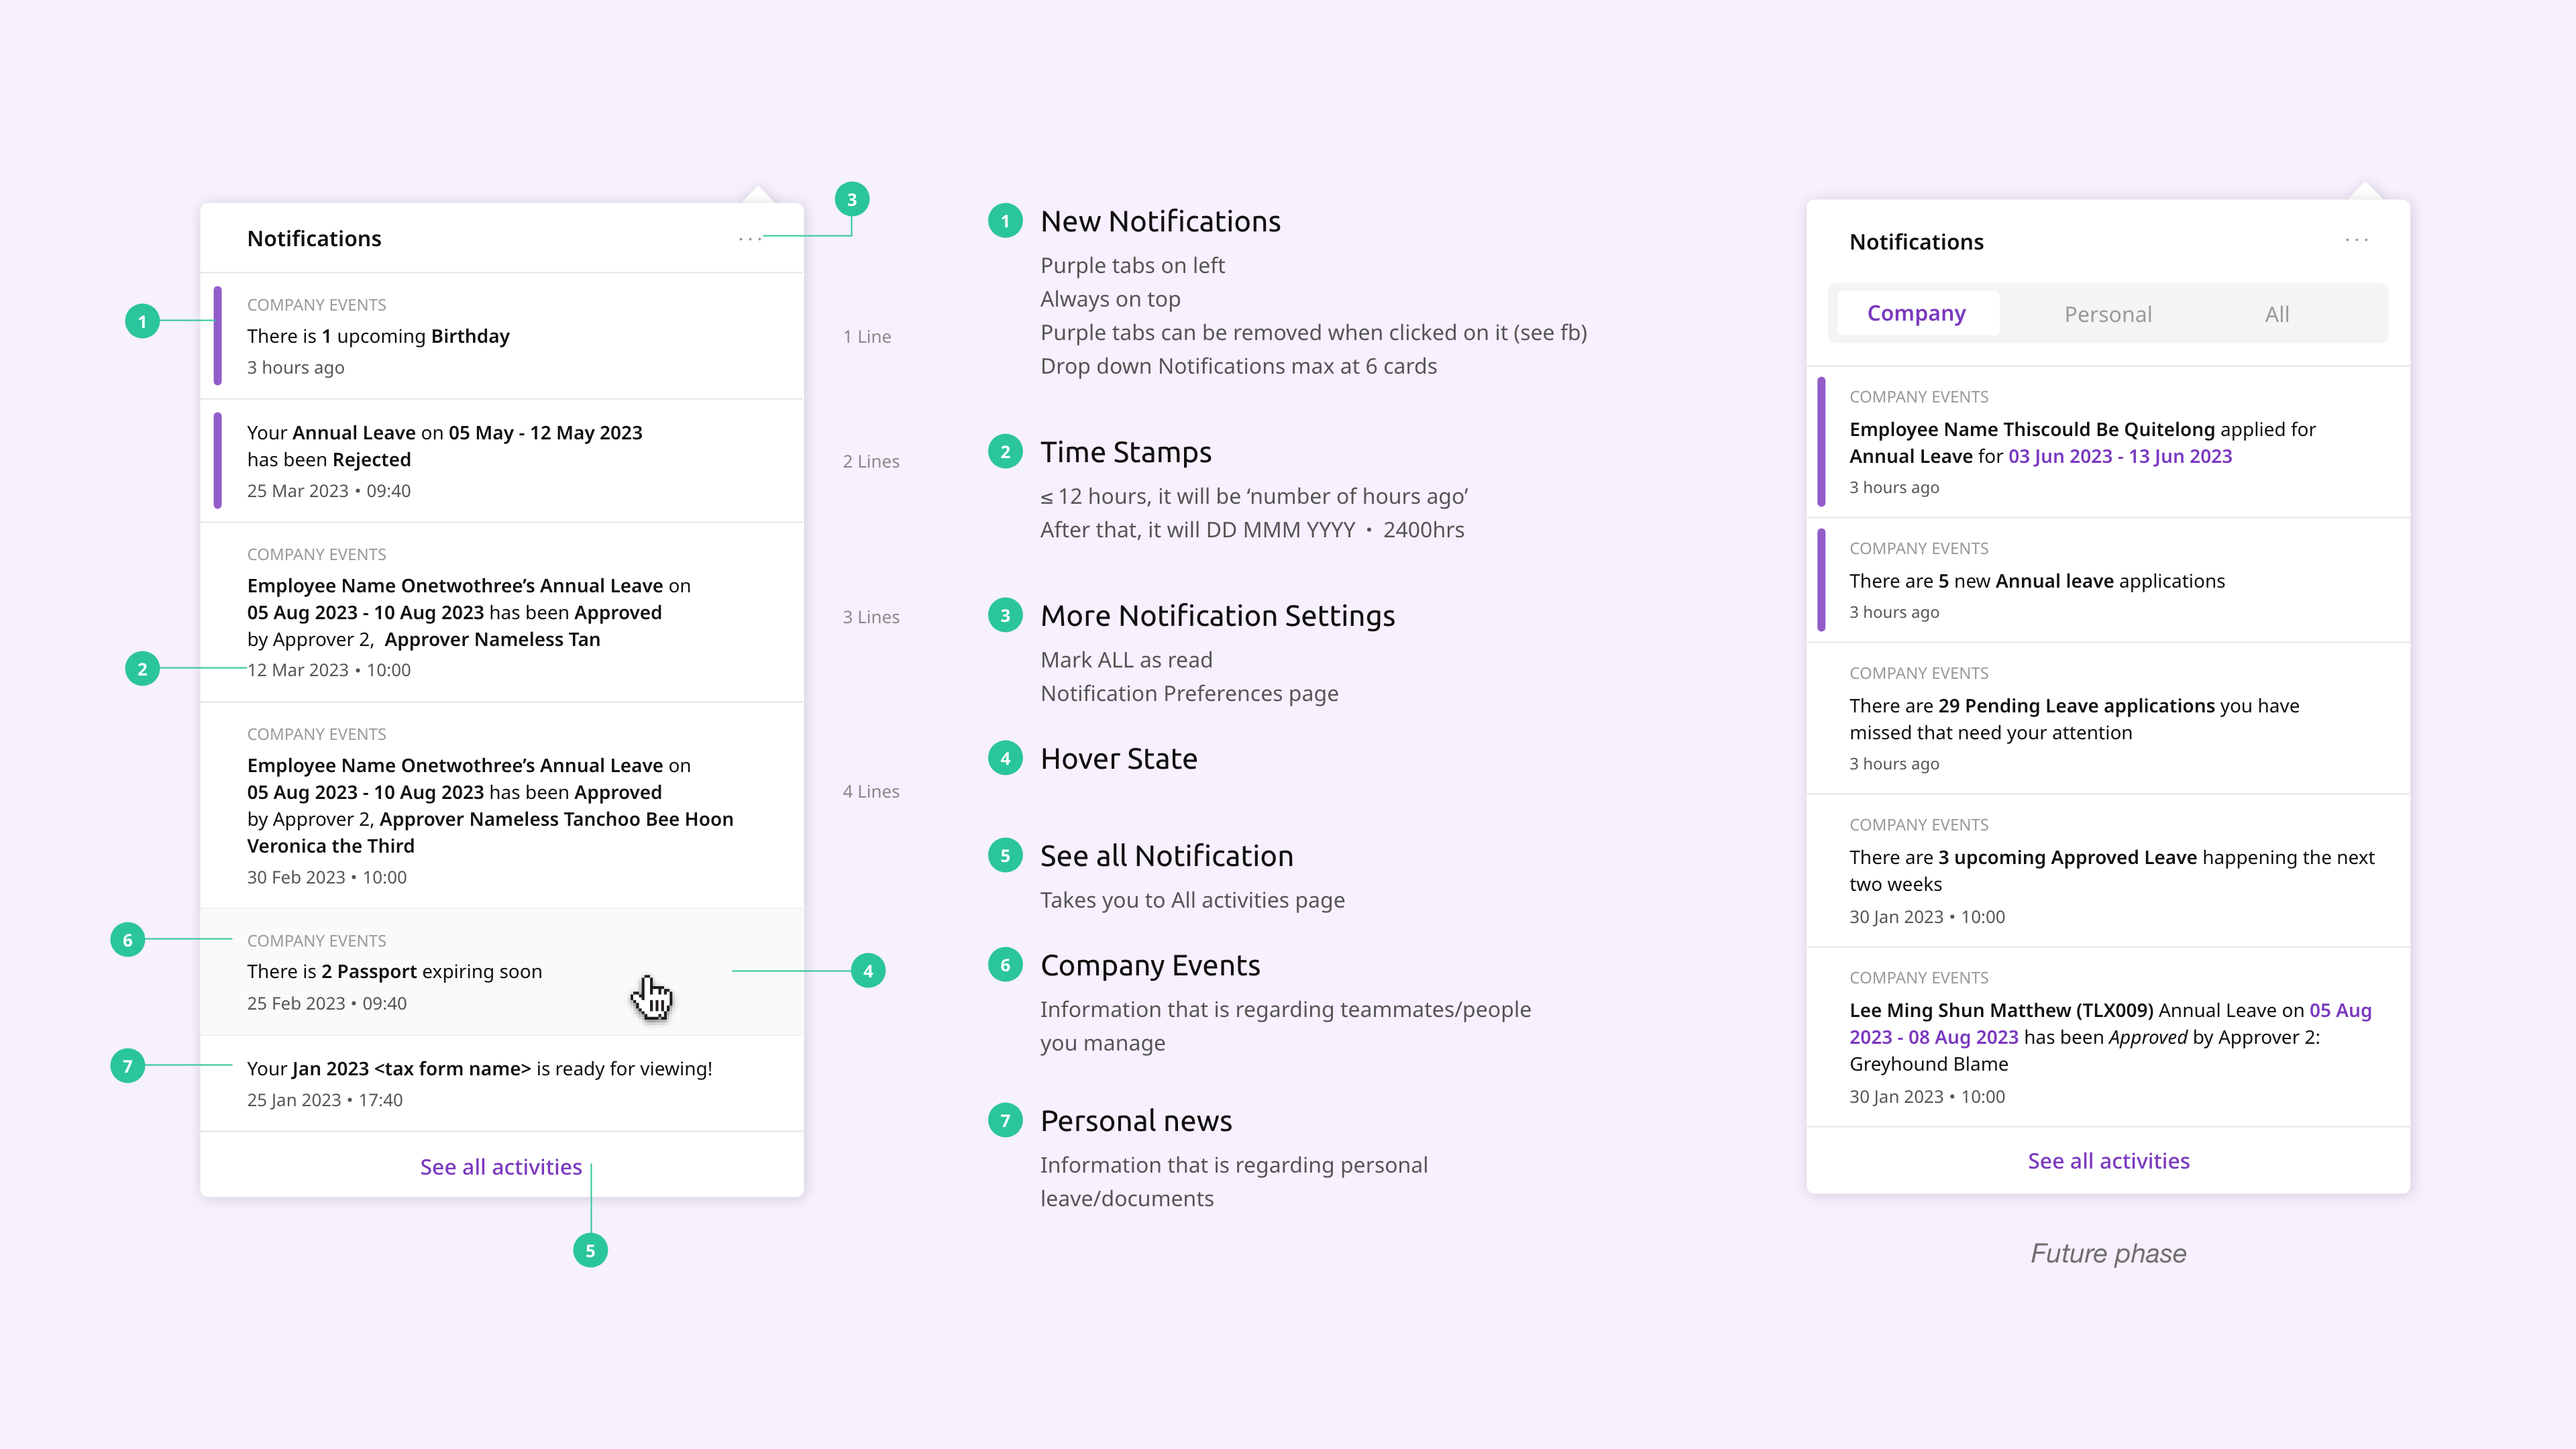This screenshot has width=2576, height=1449.
Task: Switch to the Personal tab
Action: (x=2107, y=314)
